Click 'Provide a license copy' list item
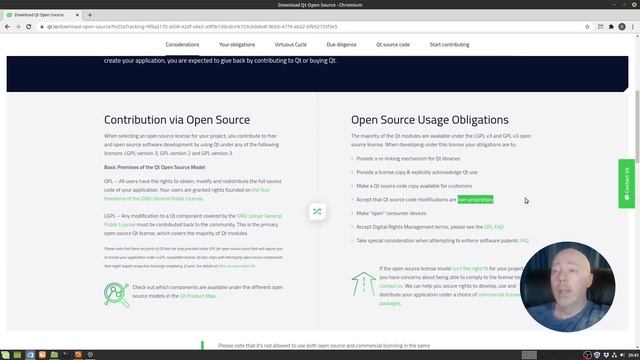The width and height of the screenshot is (640, 360). pos(417,172)
